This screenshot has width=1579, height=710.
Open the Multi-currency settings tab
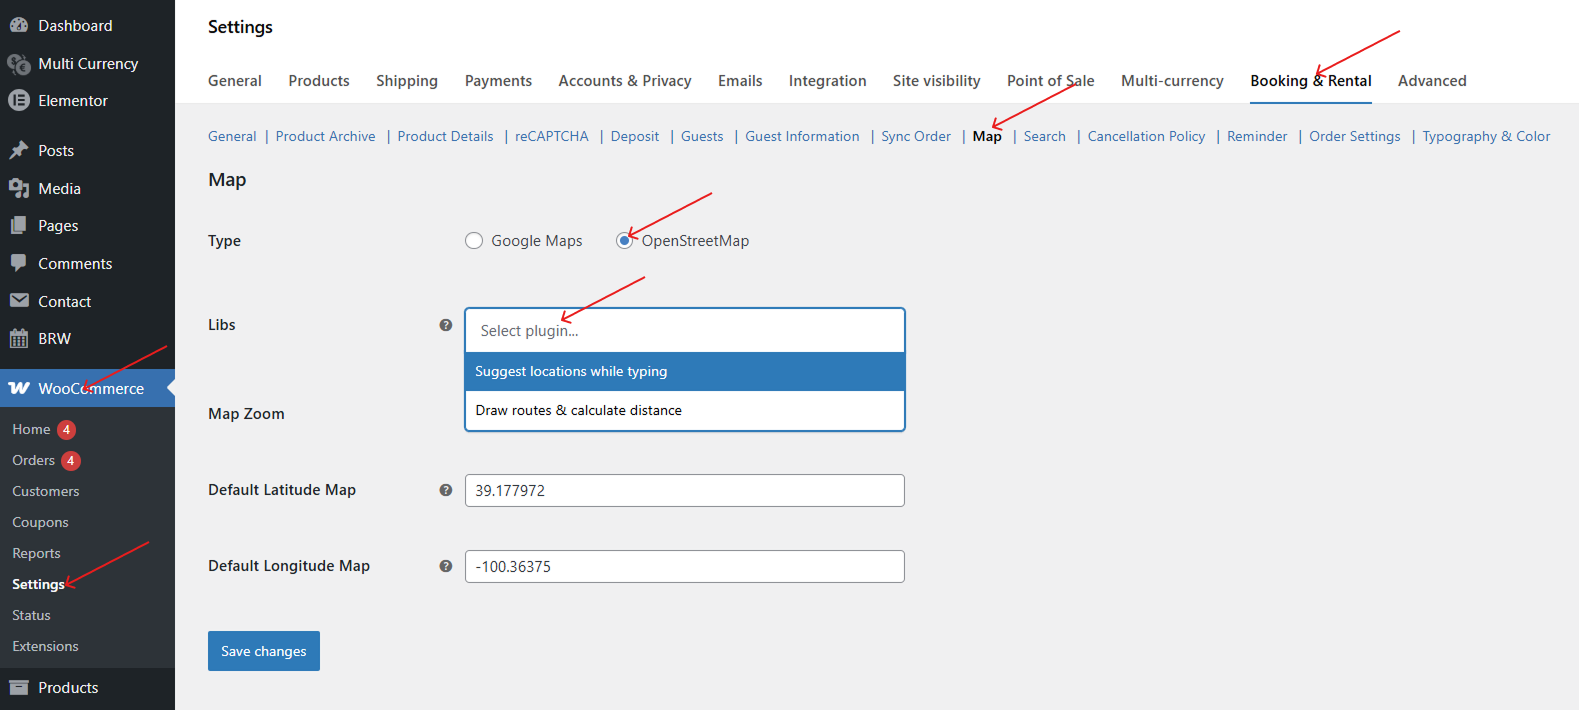1172,81
